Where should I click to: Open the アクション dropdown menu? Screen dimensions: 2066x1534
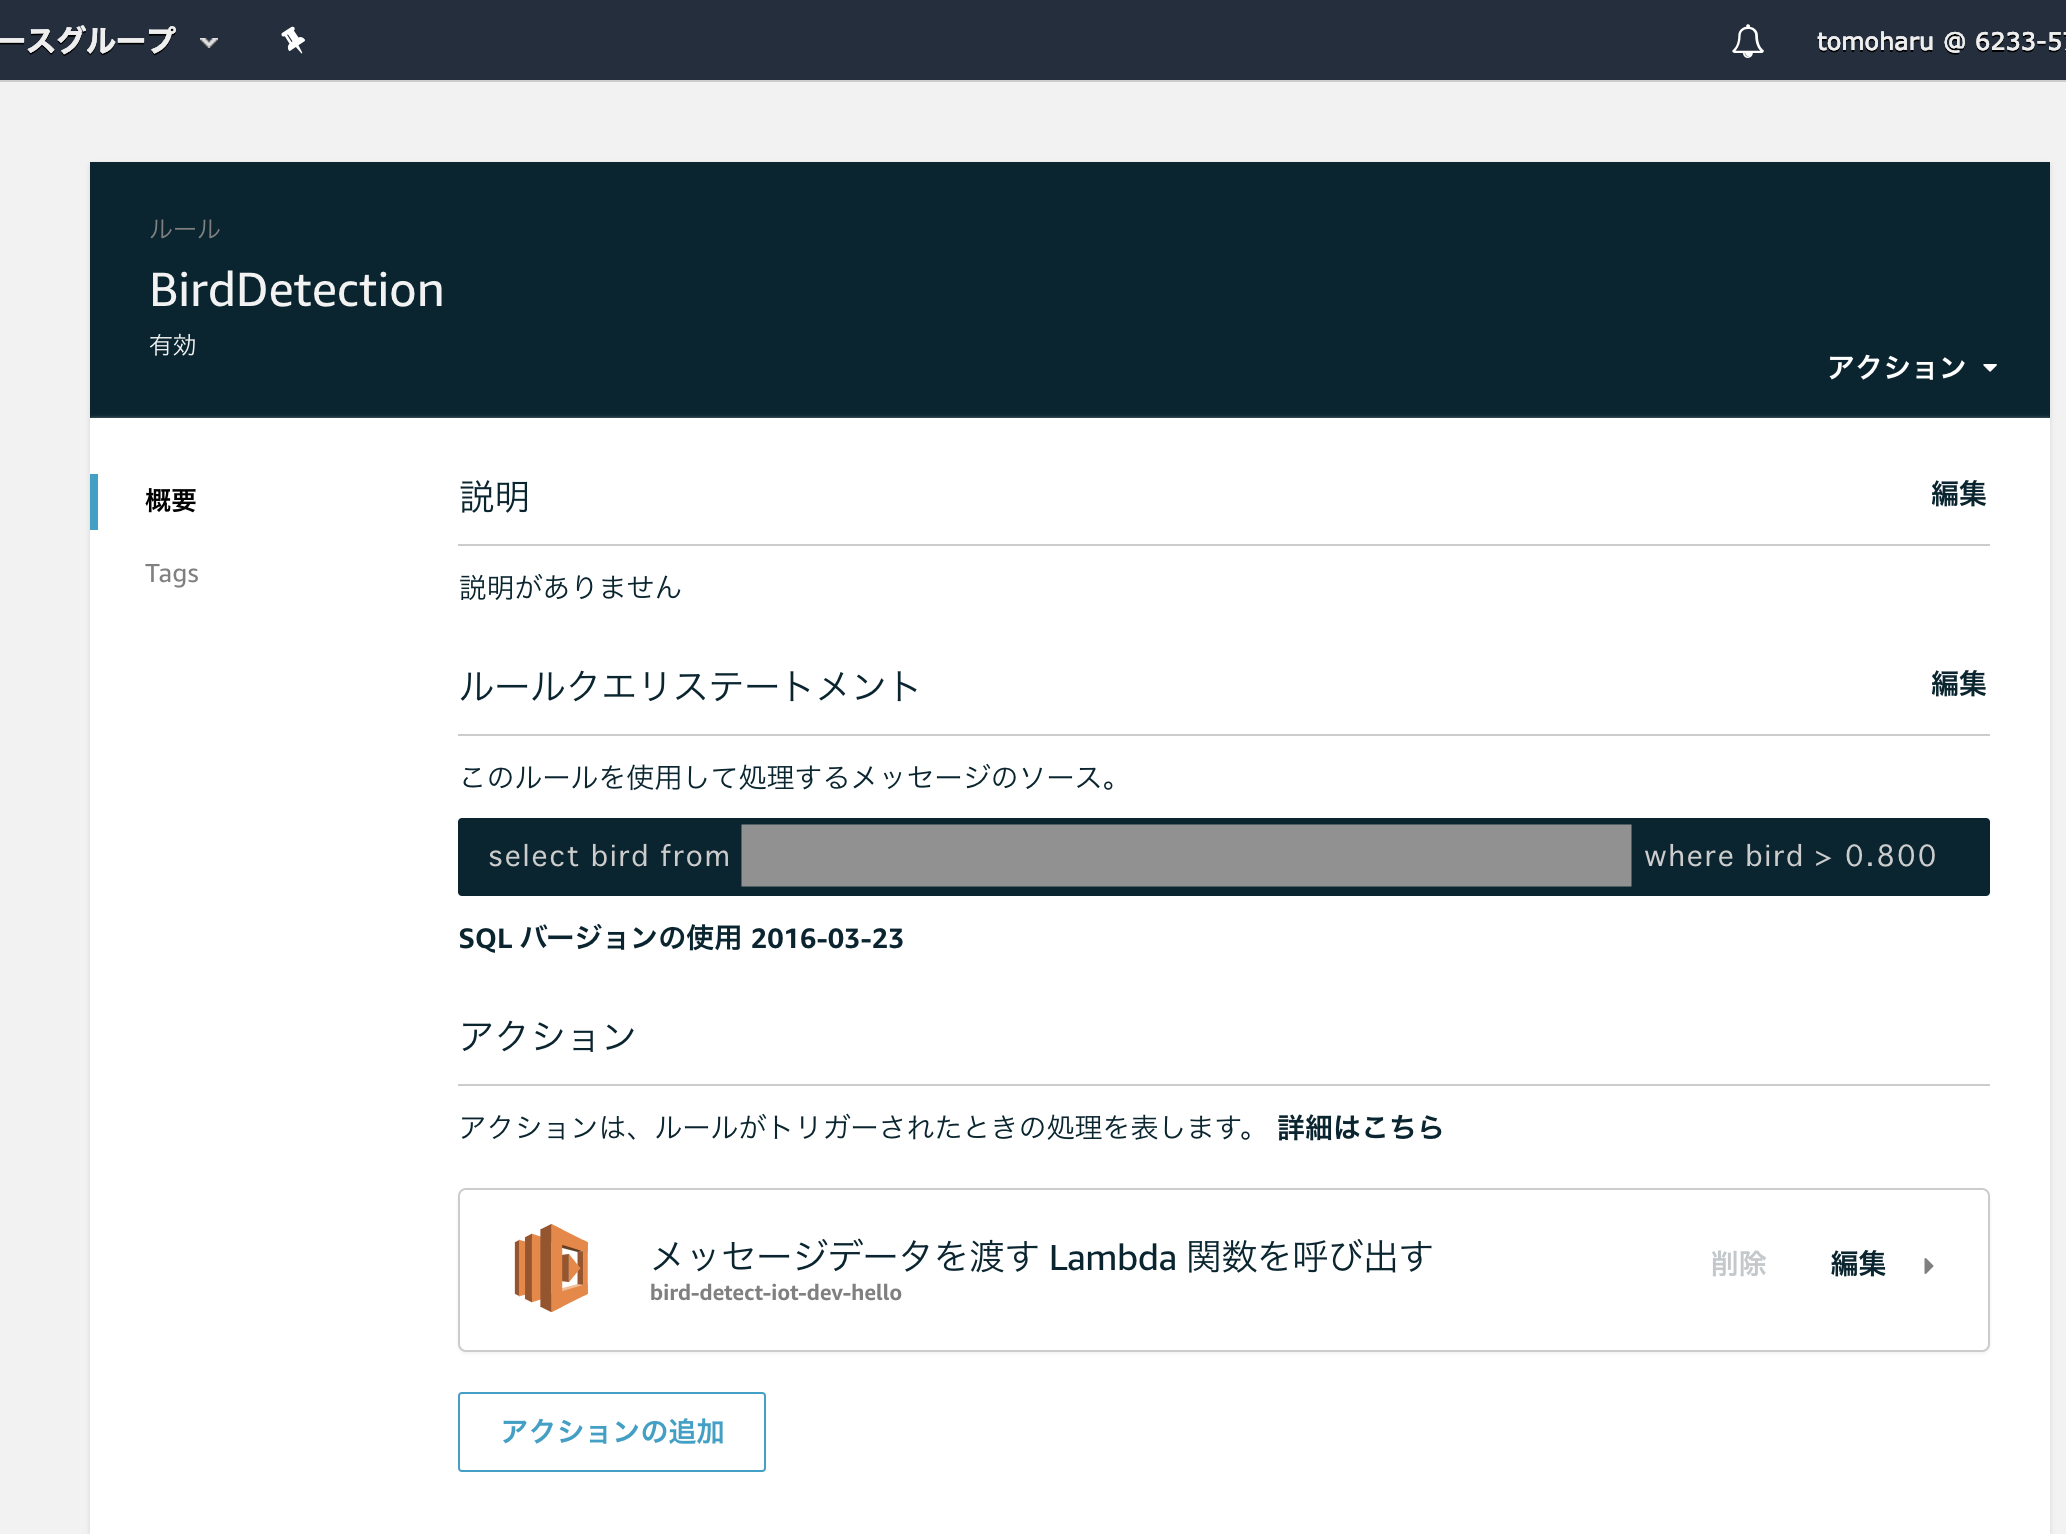[1912, 368]
